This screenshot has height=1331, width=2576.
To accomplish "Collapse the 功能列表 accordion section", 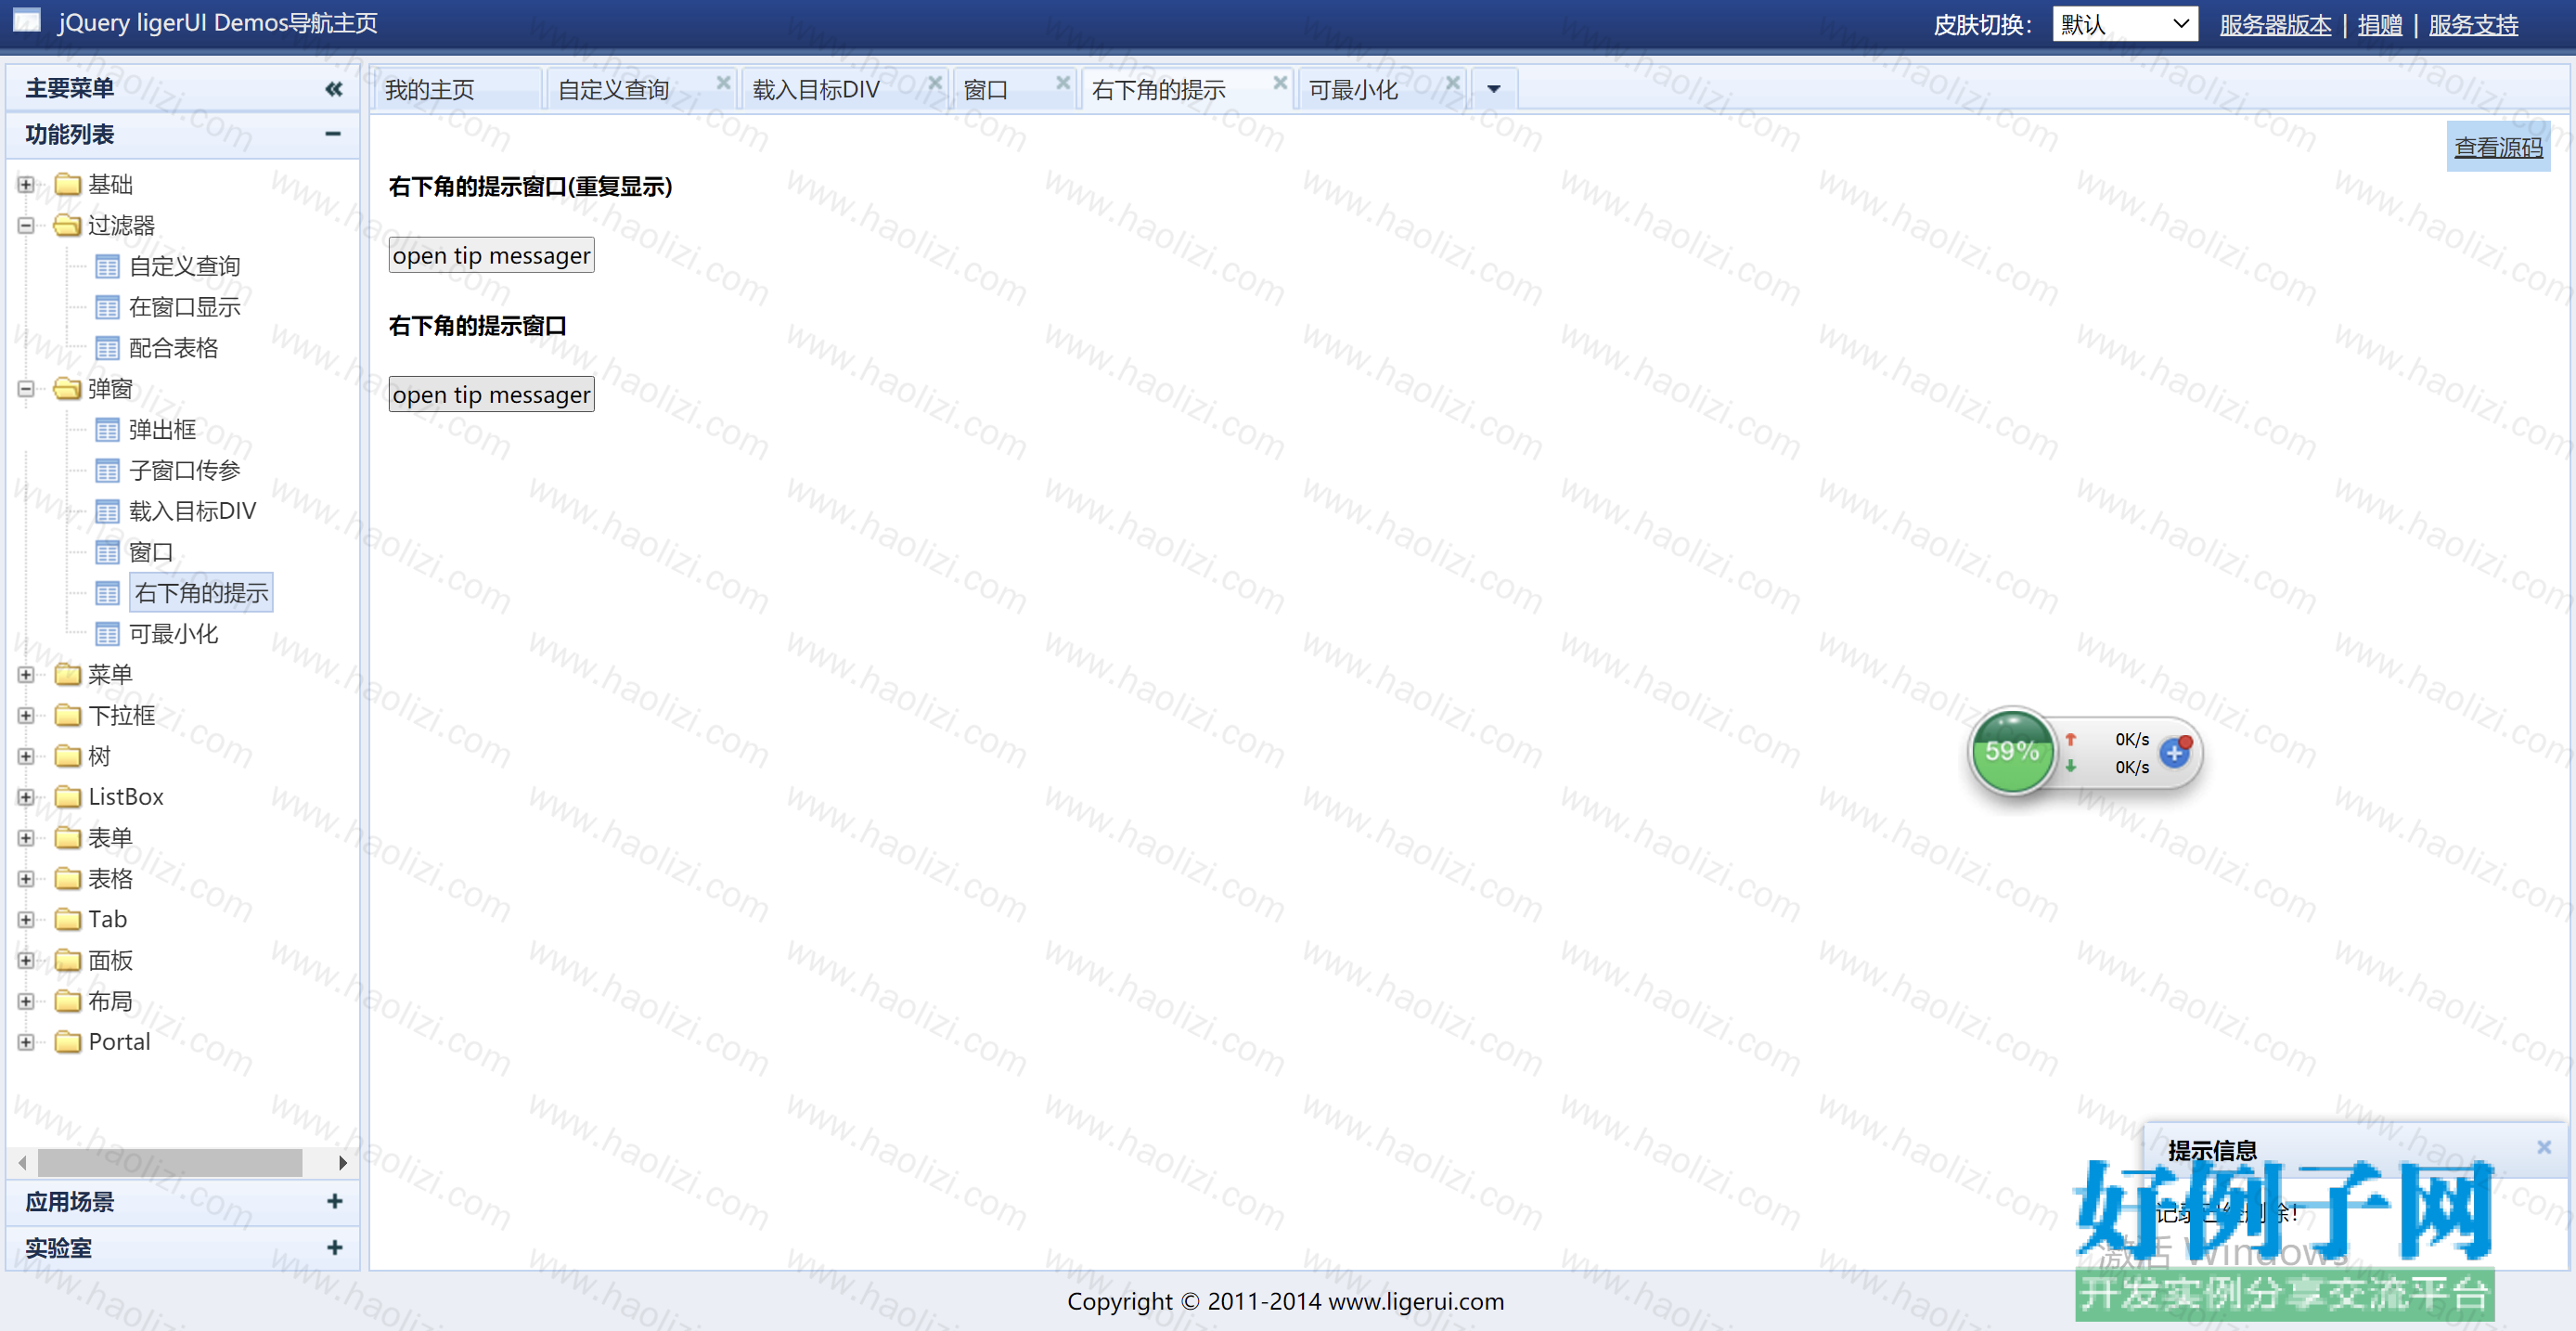I will [x=333, y=134].
